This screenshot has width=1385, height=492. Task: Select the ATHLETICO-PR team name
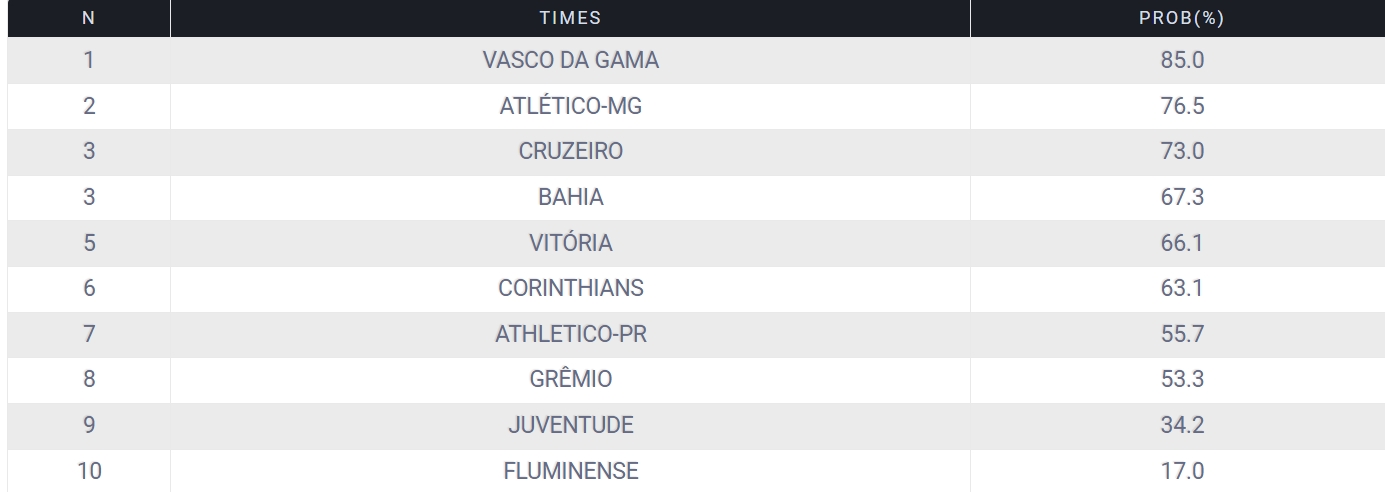(x=570, y=335)
